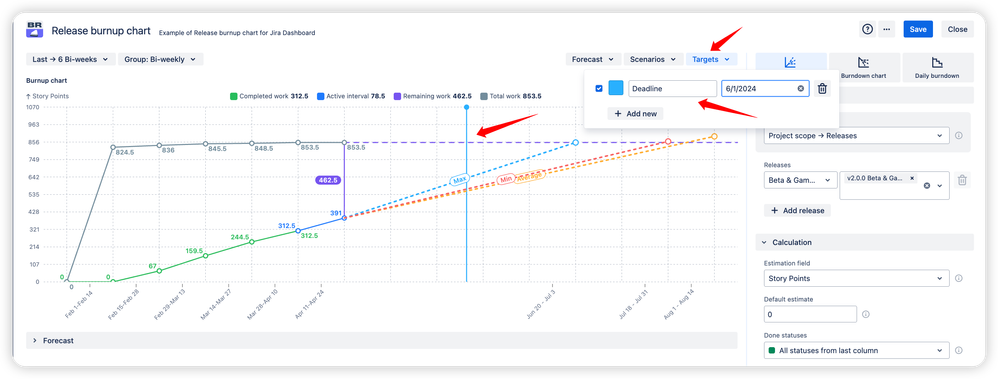The image size is (998, 379).
Task: Click the Release burnup app logo
Action: click(35, 30)
